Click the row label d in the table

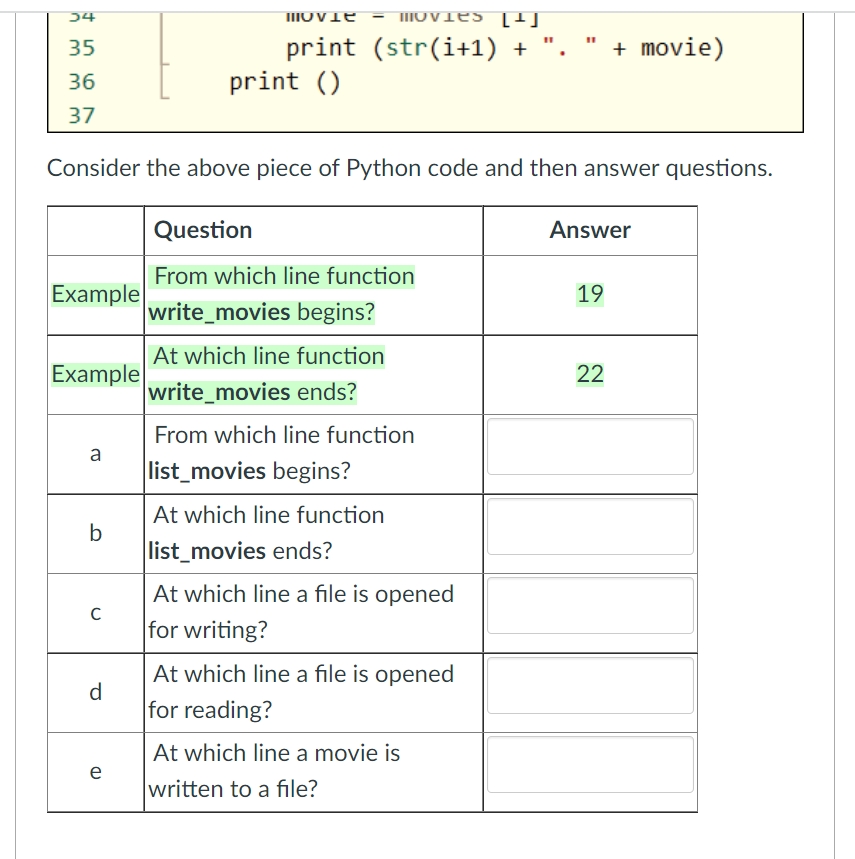tap(95, 692)
